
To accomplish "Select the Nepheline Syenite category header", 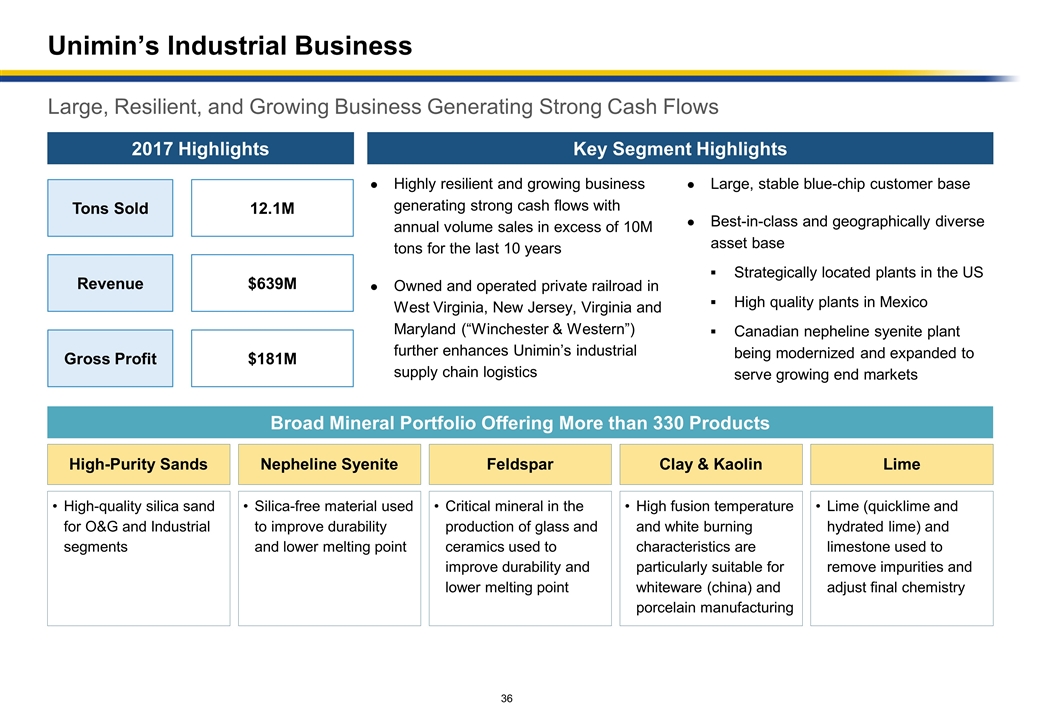I will tap(329, 464).
